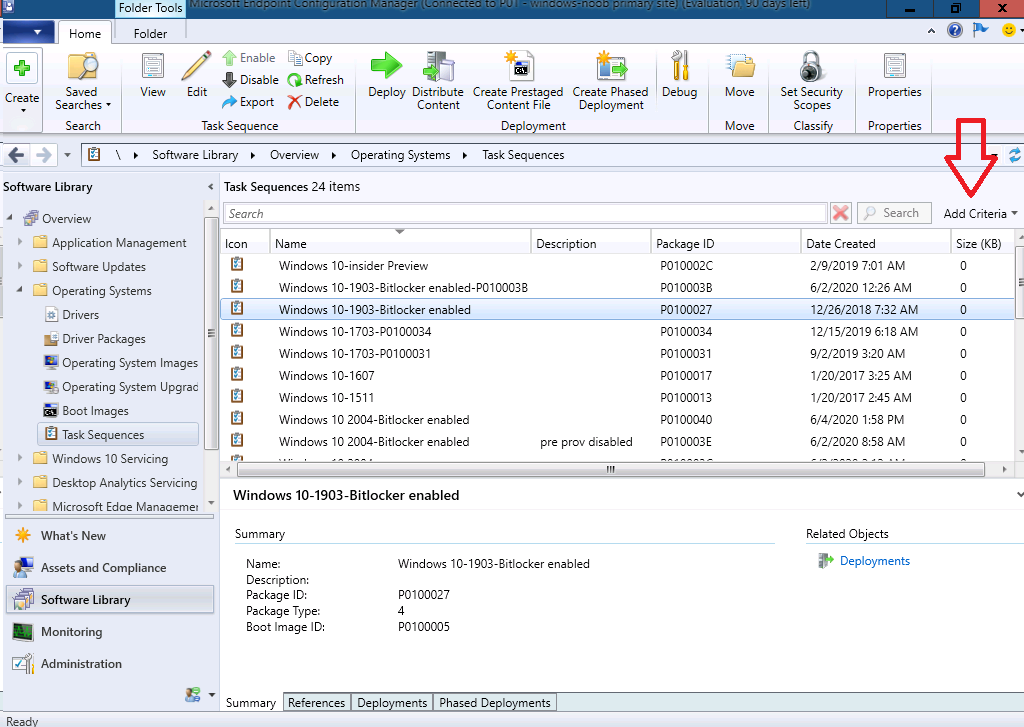Screen dimensions: 1024x727
Task: Click the address bar refresh icon
Action: (1015, 155)
